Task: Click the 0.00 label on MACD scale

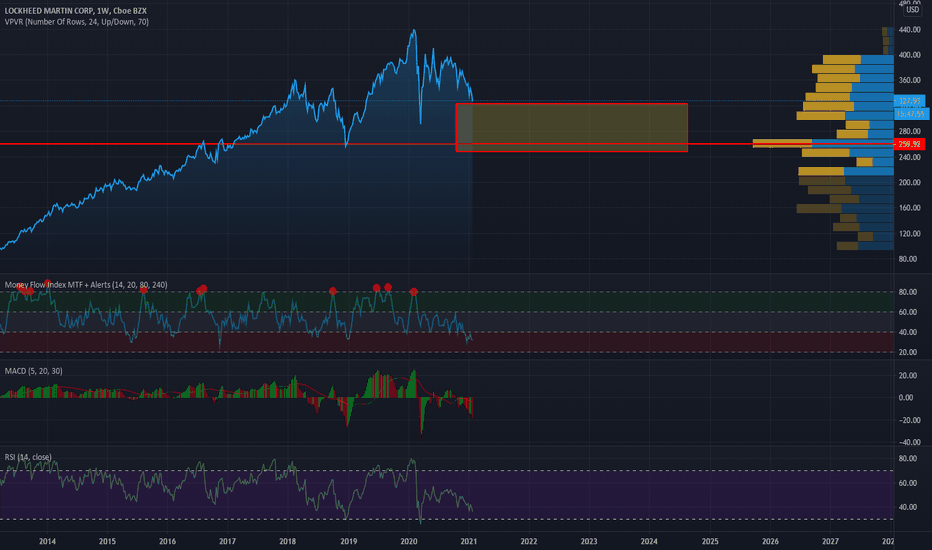Action: click(906, 398)
